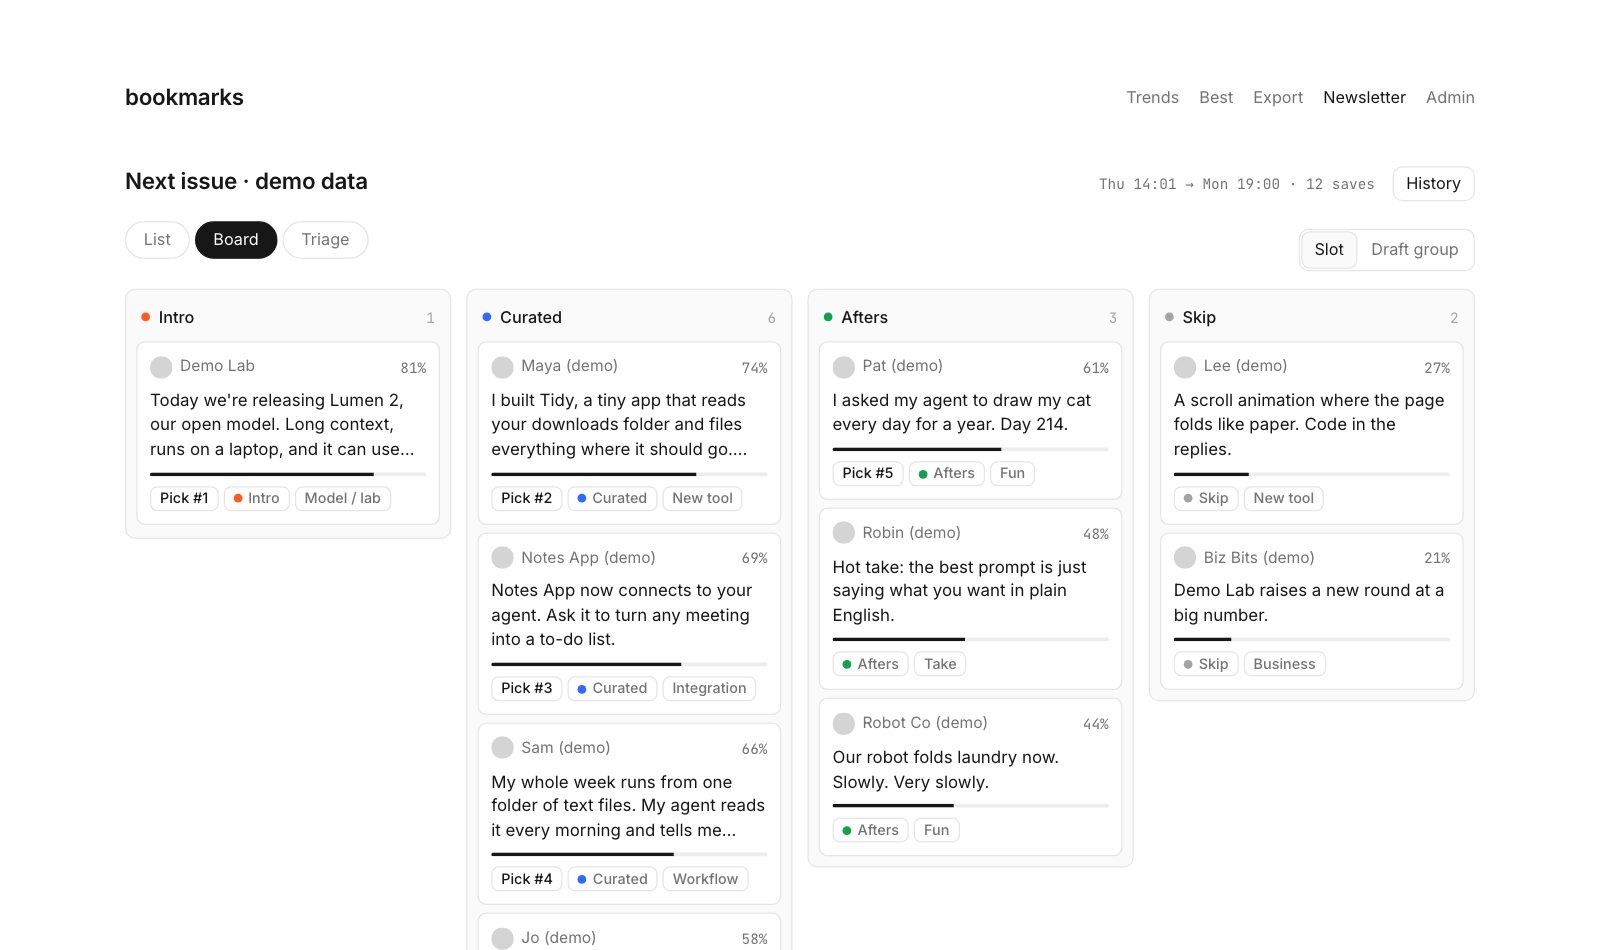
Task: Click the Workflow tag
Action: [x=705, y=879]
